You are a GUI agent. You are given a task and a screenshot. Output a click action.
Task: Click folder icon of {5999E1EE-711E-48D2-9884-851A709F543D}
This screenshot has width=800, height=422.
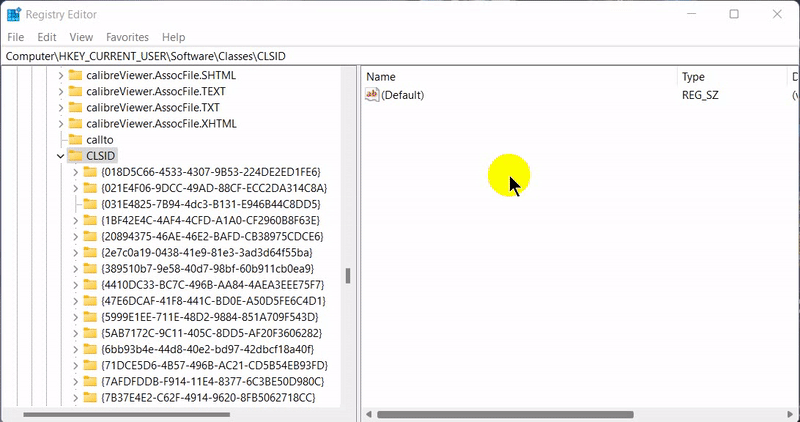pyautogui.click(x=90, y=317)
